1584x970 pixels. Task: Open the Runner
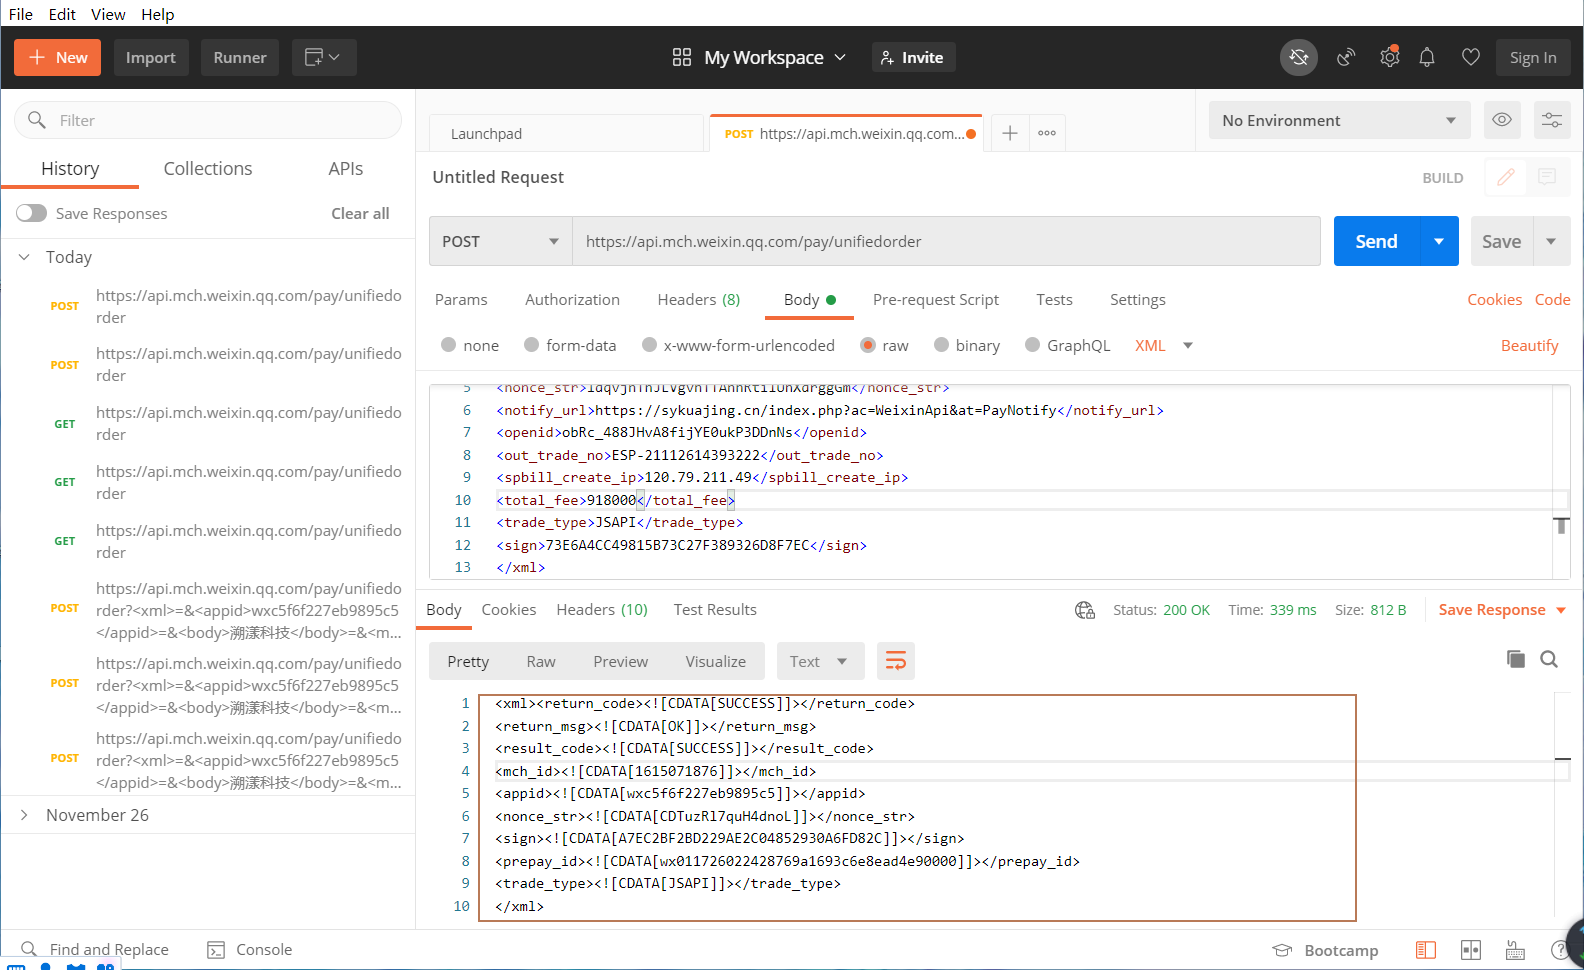click(240, 57)
